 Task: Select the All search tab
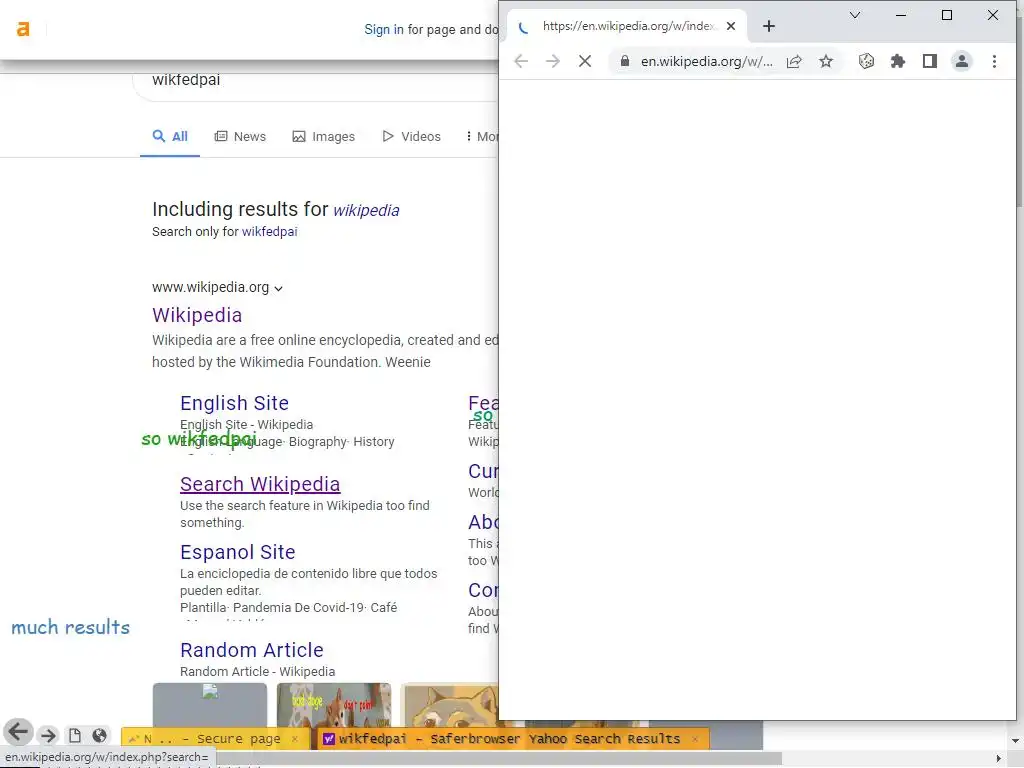pyautogui.click(x=170, y=136)
